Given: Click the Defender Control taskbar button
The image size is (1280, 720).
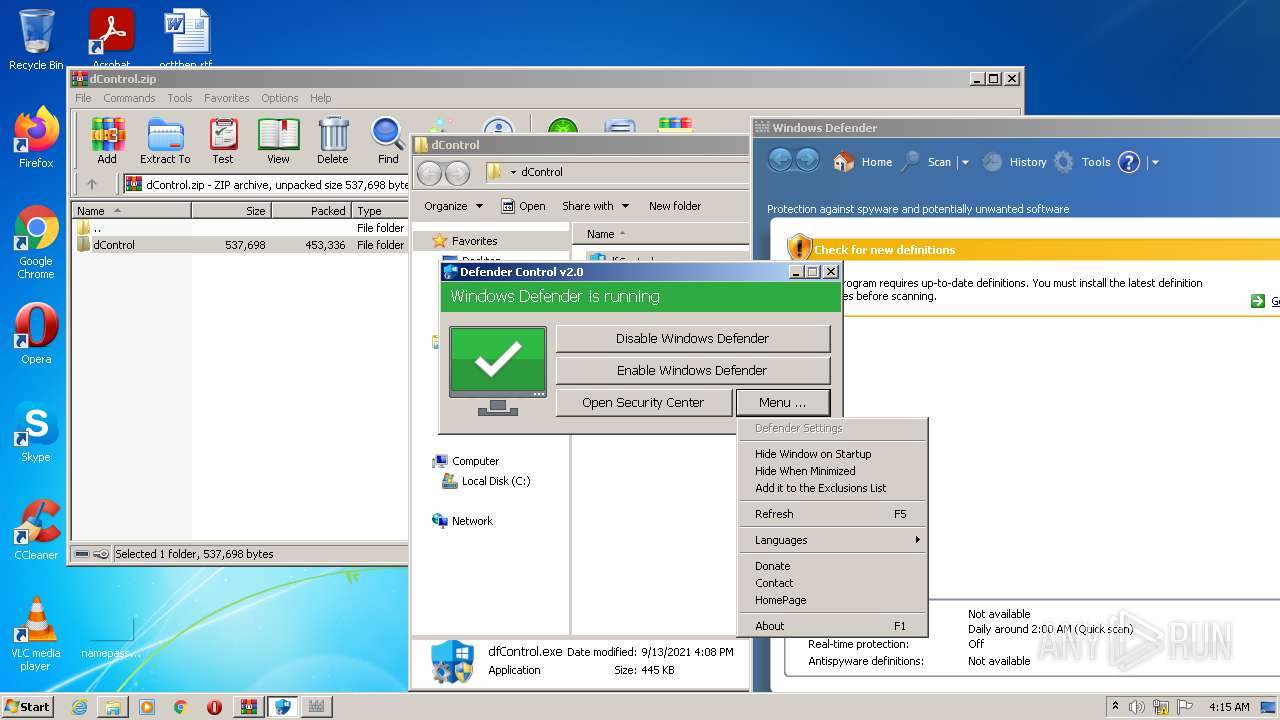Looking at the screenshot, I should click(x=283, y=707).
